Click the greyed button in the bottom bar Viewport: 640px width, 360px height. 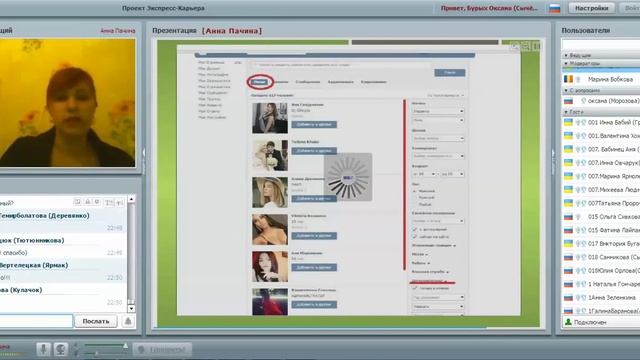point(162,350)
